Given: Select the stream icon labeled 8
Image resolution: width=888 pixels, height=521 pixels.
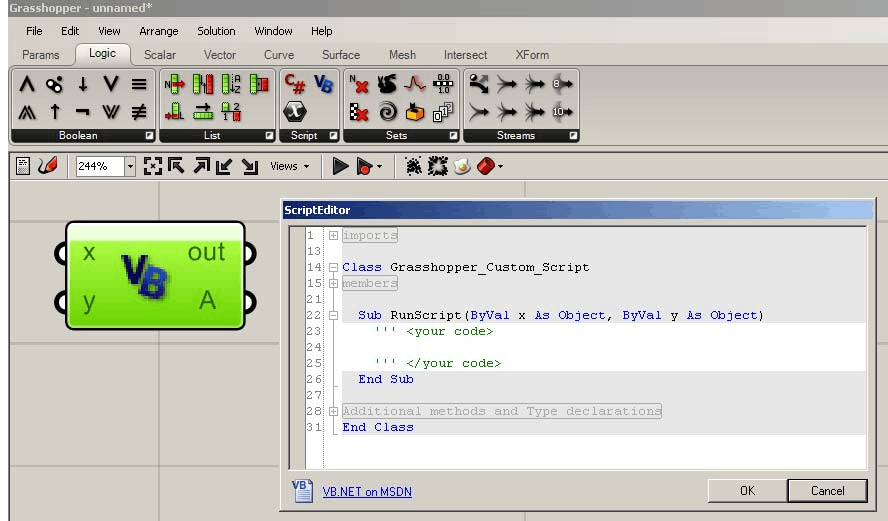Looking at the screenshot, I should (x=562, y=84).
